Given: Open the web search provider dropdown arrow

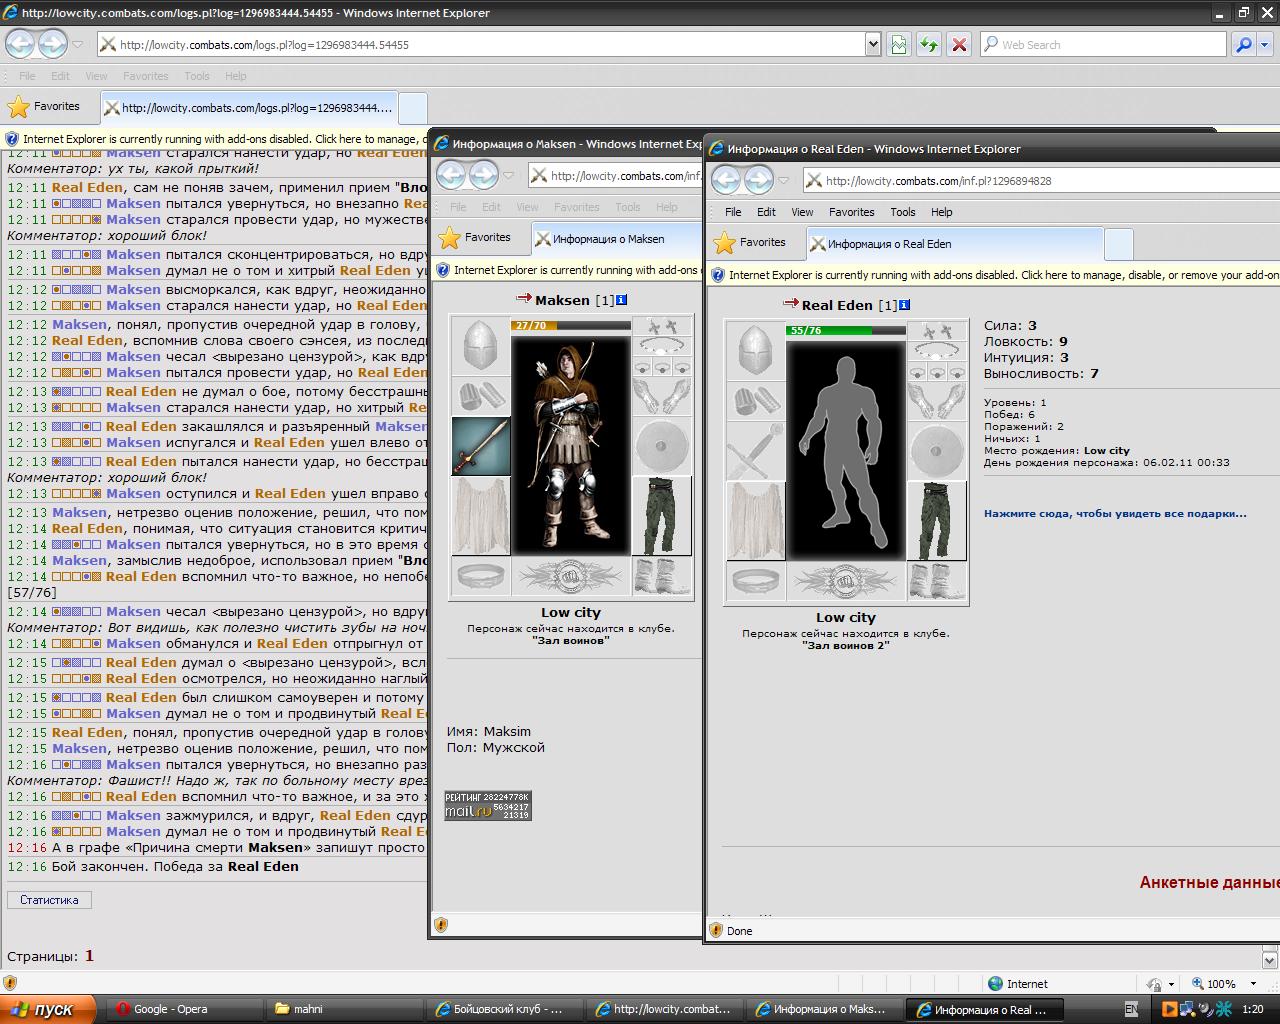Looking at the screenshot, I should pyautogui.click(x=1265, y=44).
